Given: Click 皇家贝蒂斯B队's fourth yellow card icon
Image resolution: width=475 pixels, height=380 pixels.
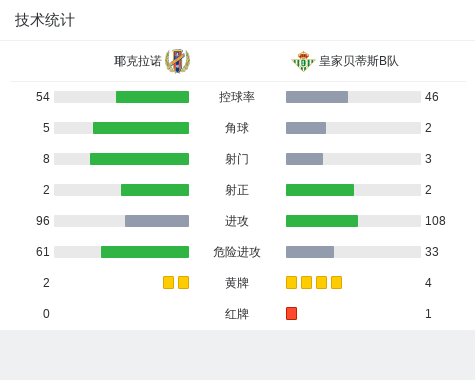Looking at the screenshot, I should (x=336, y=283).
